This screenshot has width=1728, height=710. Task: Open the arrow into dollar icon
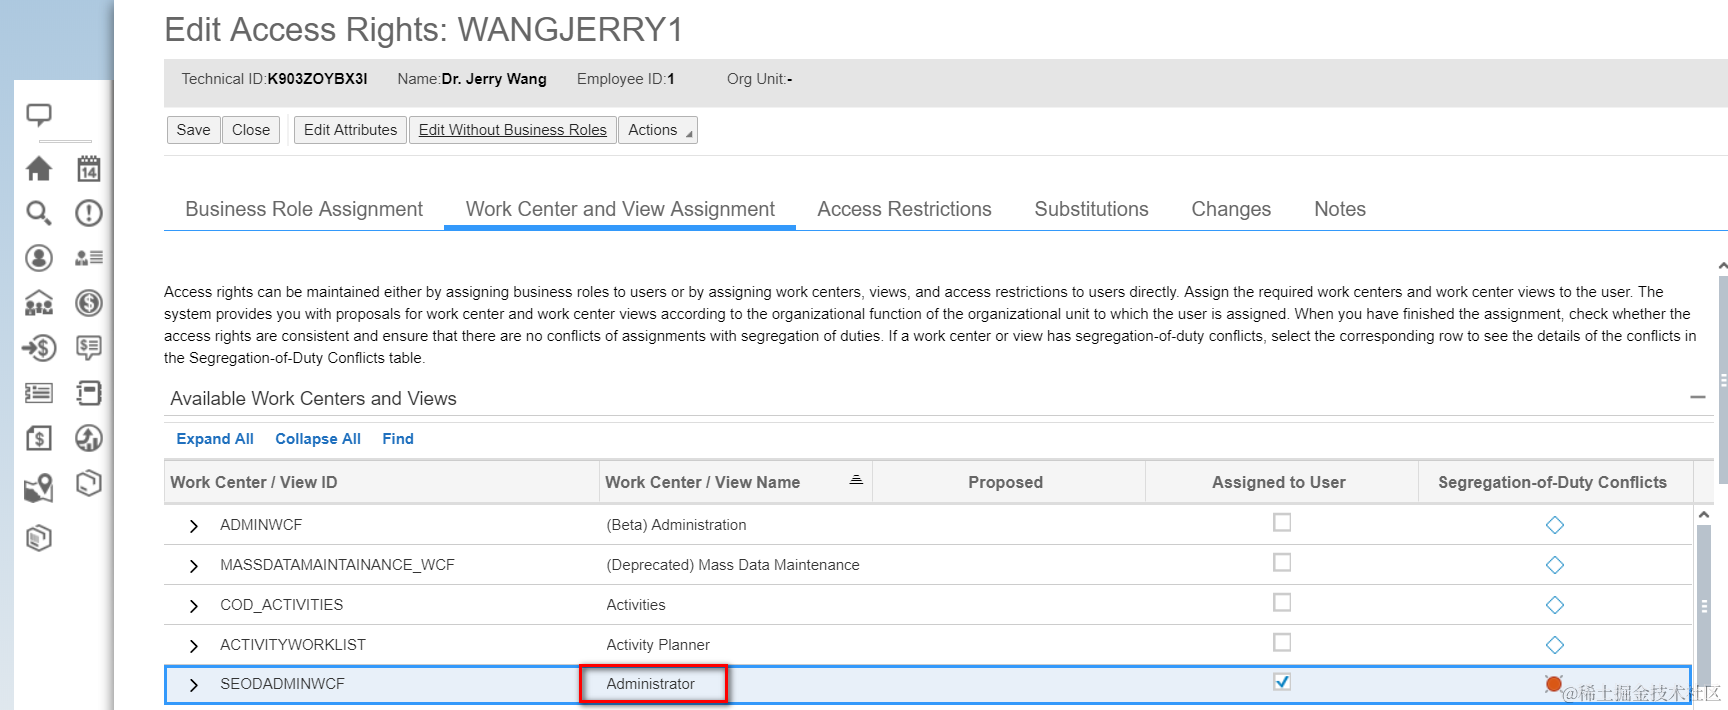(39, 348)
